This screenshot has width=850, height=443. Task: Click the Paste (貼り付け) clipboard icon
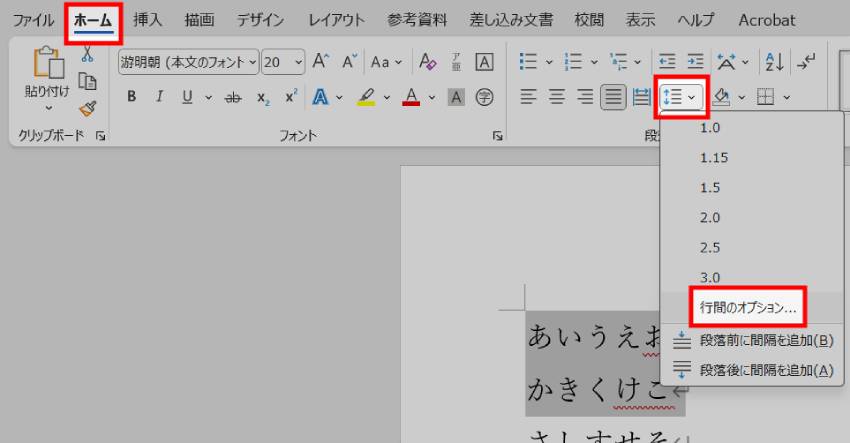(x=48, y=62)
